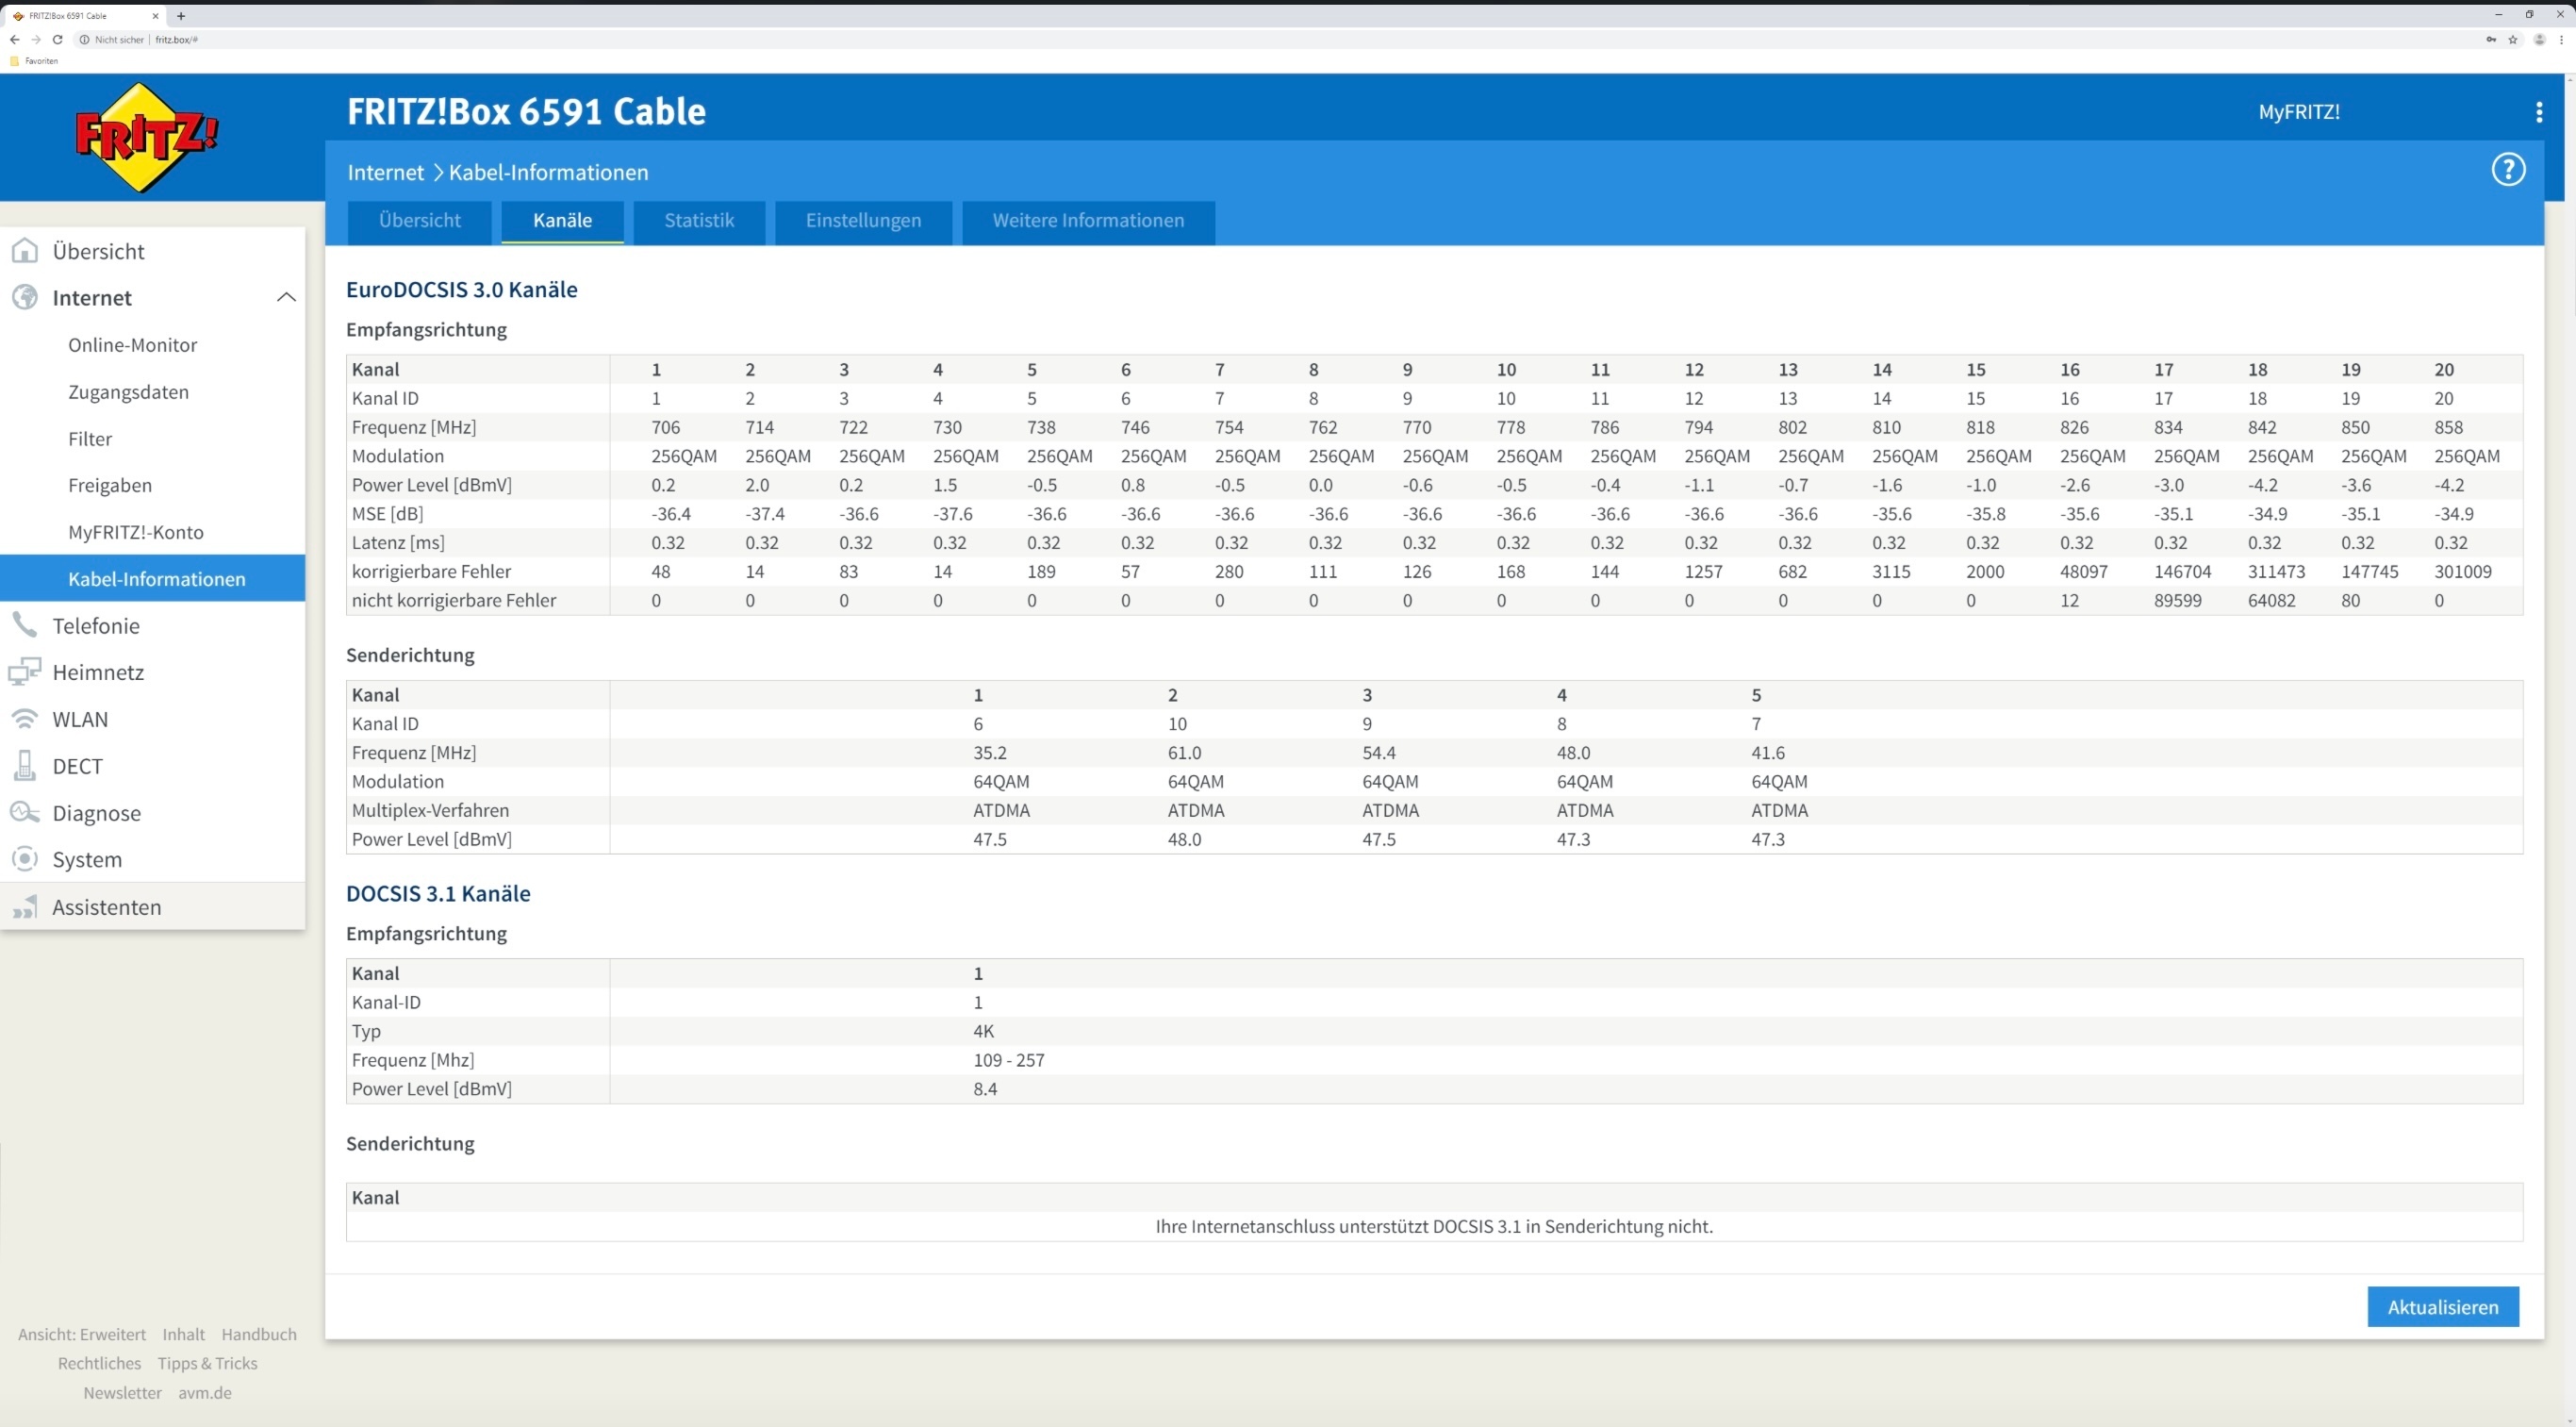Open the Rechtliches footer link
Screen dimensions: 2576x1427
[x=99, y=1363]
